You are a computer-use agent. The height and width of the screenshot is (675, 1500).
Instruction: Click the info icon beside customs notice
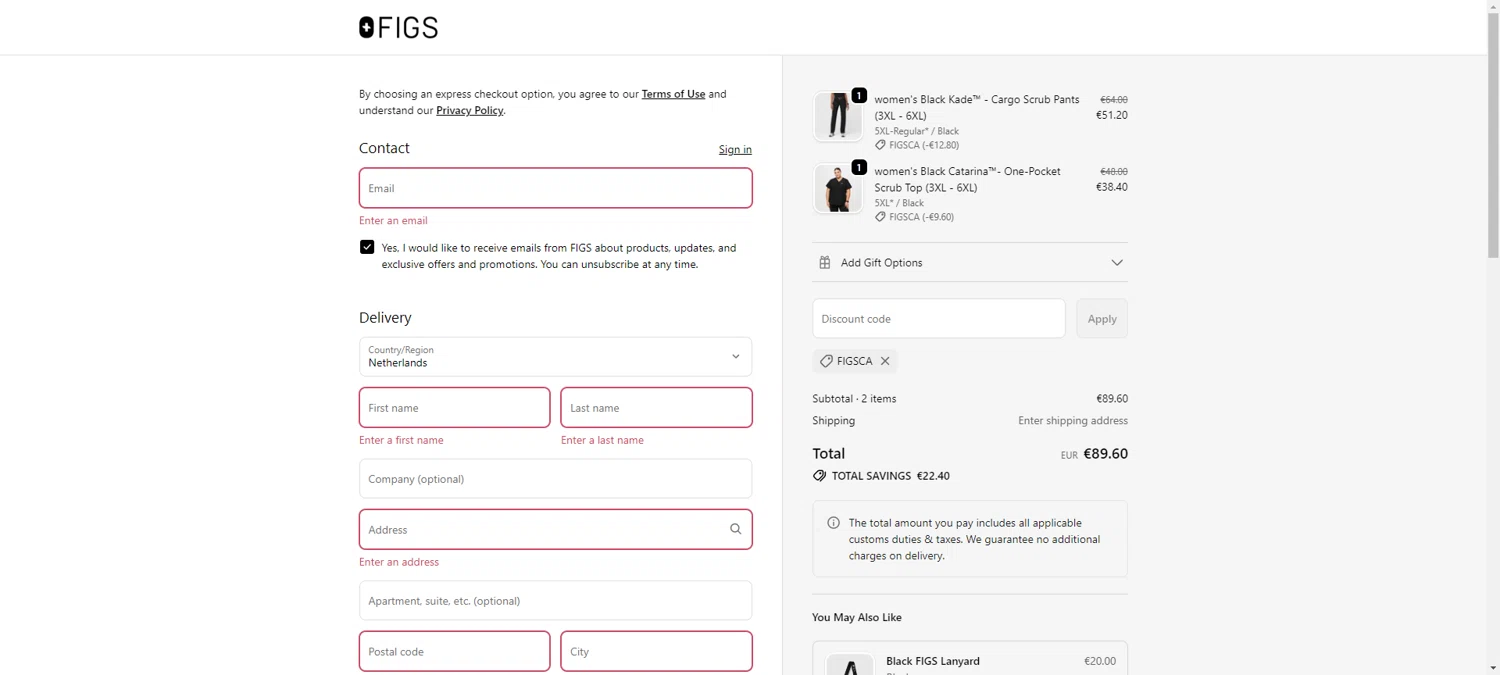833,523
